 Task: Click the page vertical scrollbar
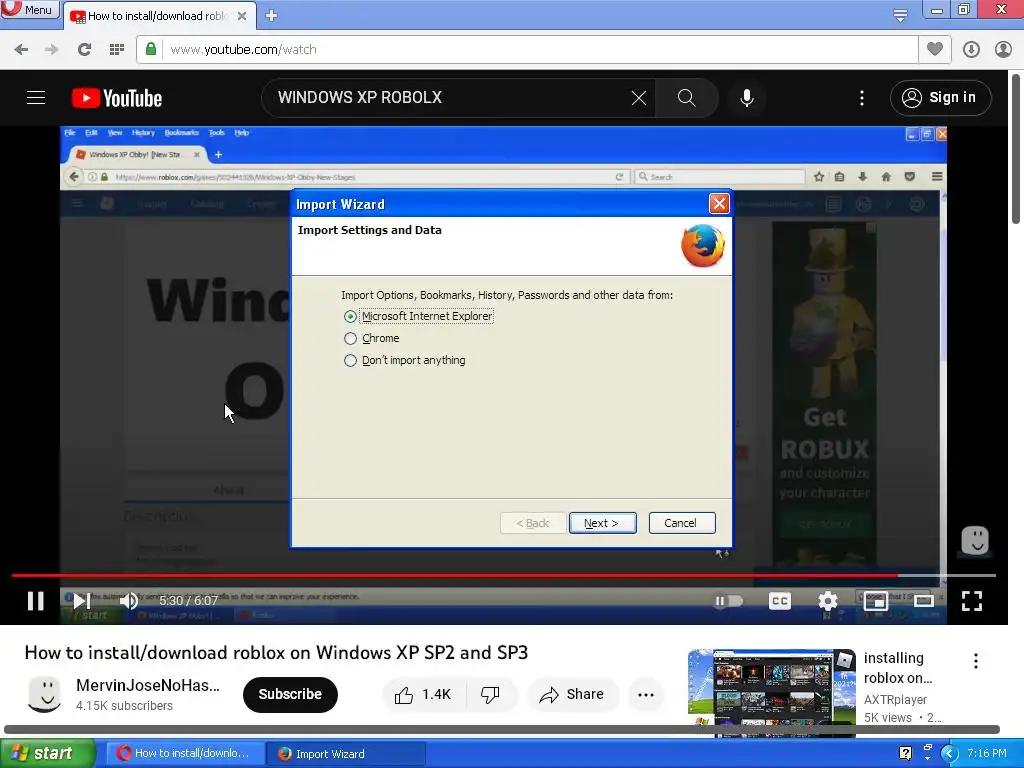pyautogui.click(x=1016, y=149)
